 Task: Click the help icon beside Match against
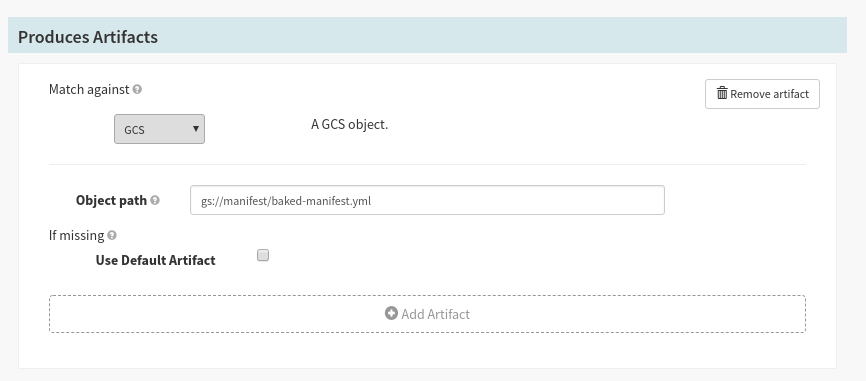(137, 89)
